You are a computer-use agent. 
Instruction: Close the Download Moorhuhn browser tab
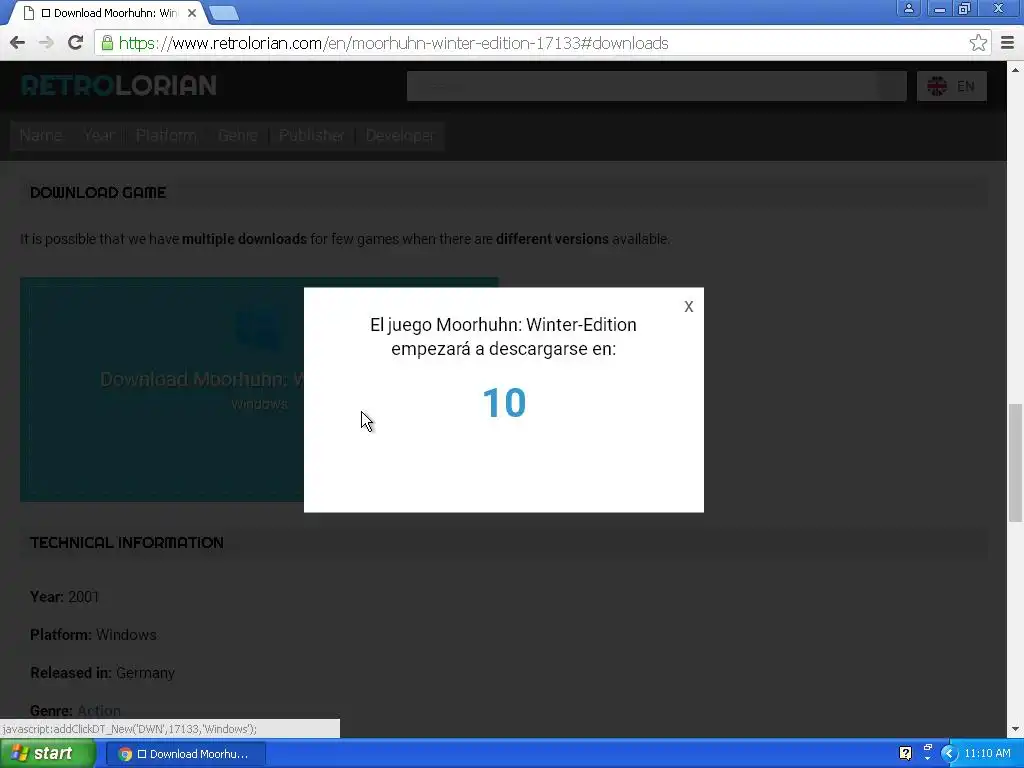[x=192, y=13]
